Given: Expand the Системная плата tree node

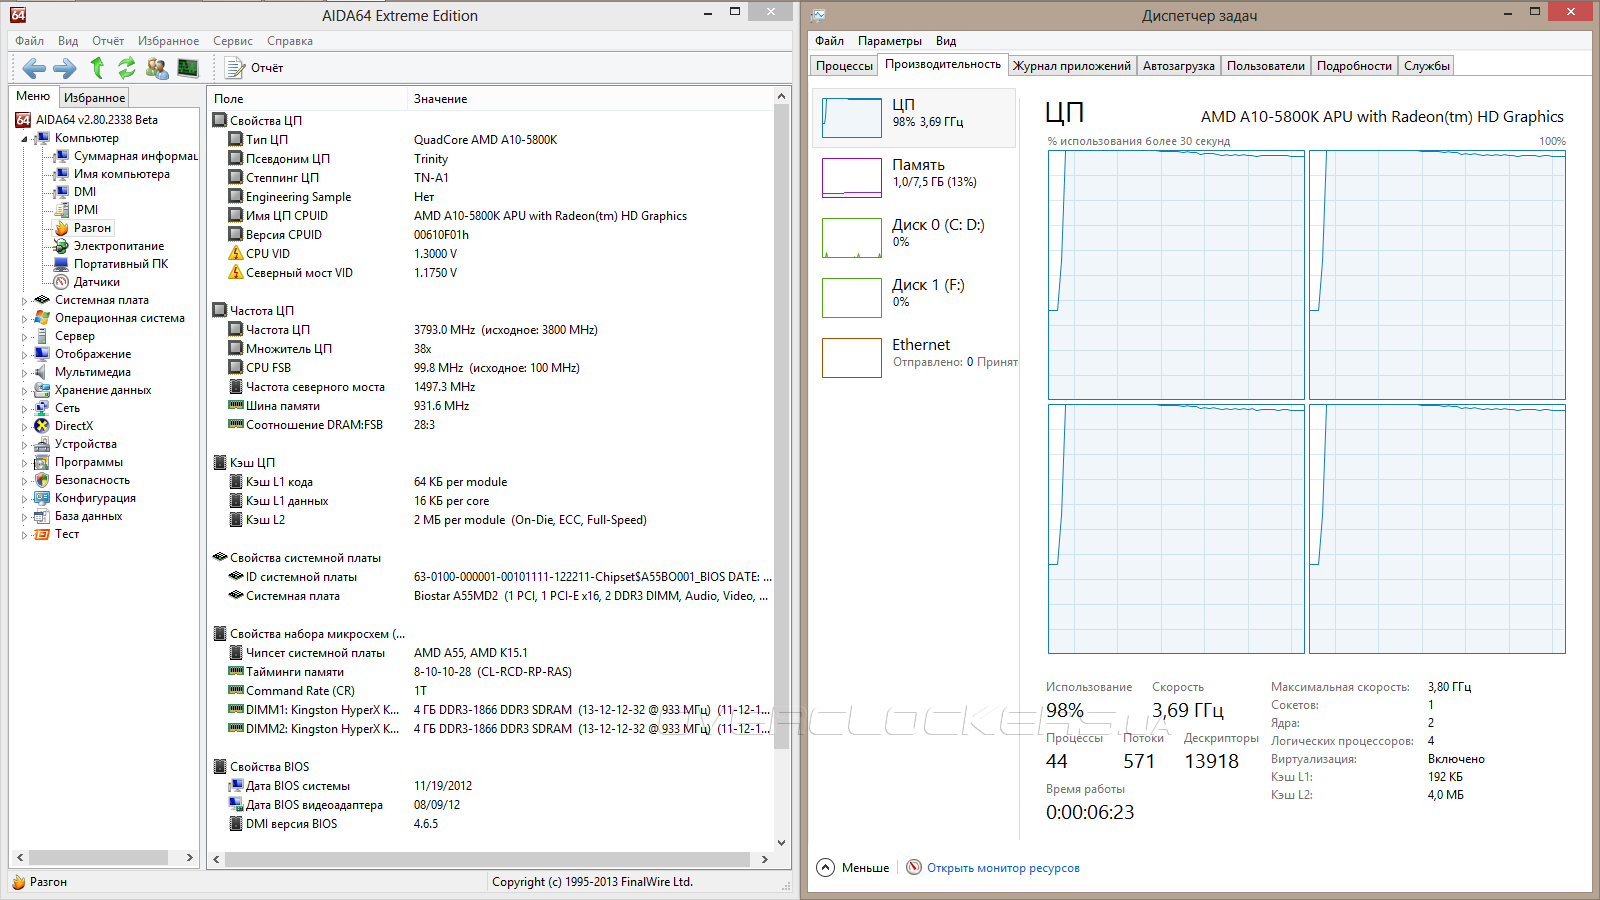Looking at the screenshot, I should [25, 300].
